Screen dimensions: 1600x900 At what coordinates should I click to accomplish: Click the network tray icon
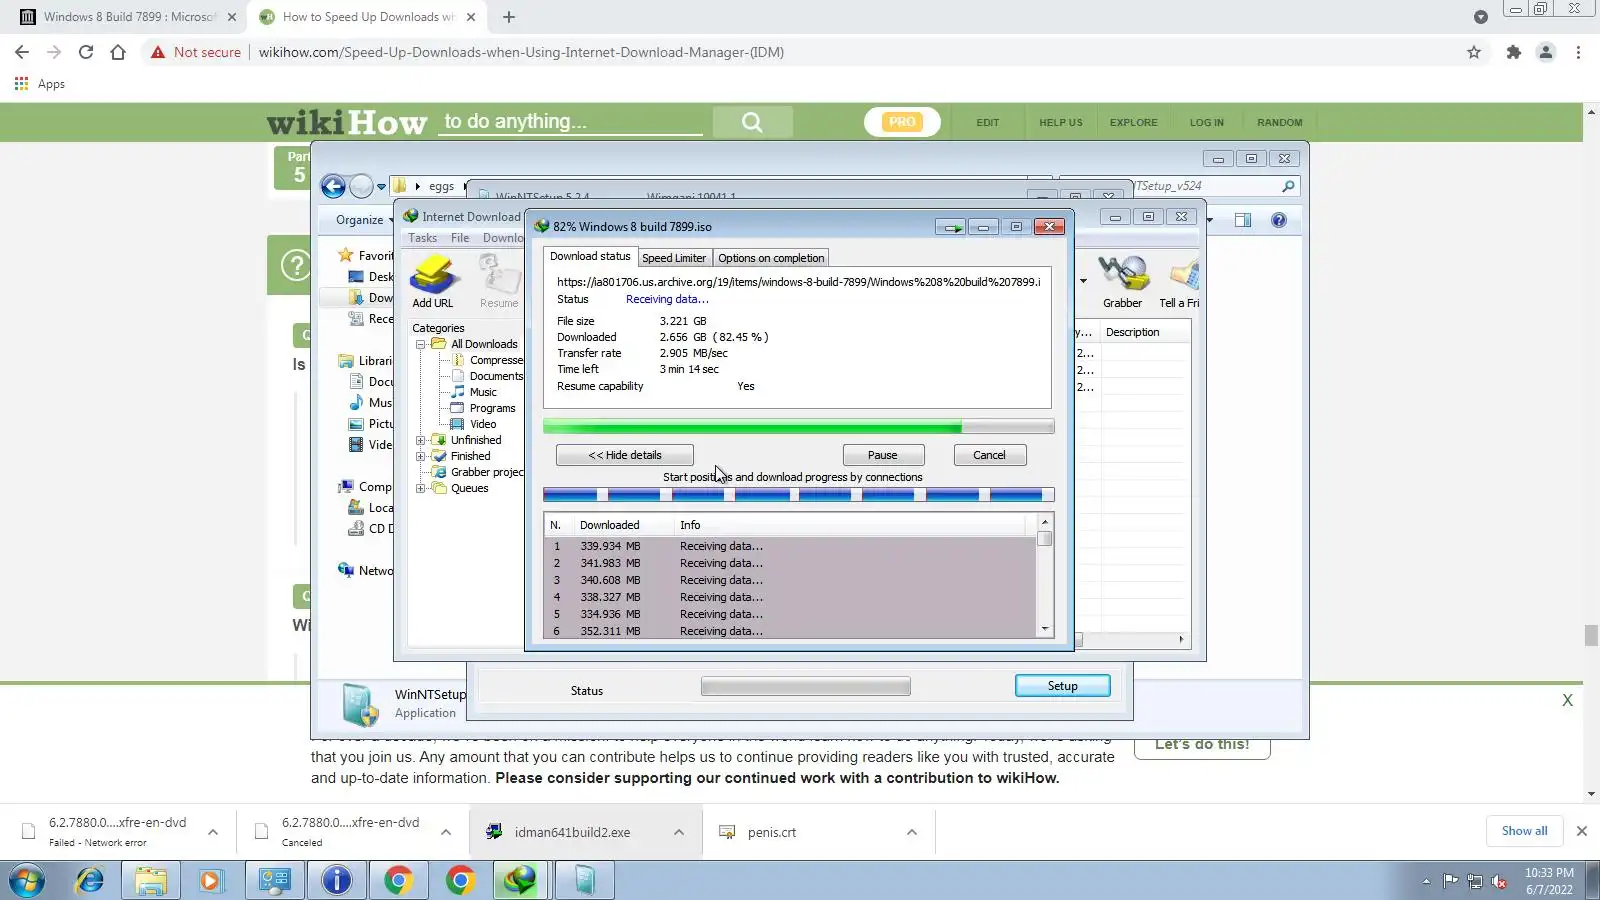(x=1474, y=881)
